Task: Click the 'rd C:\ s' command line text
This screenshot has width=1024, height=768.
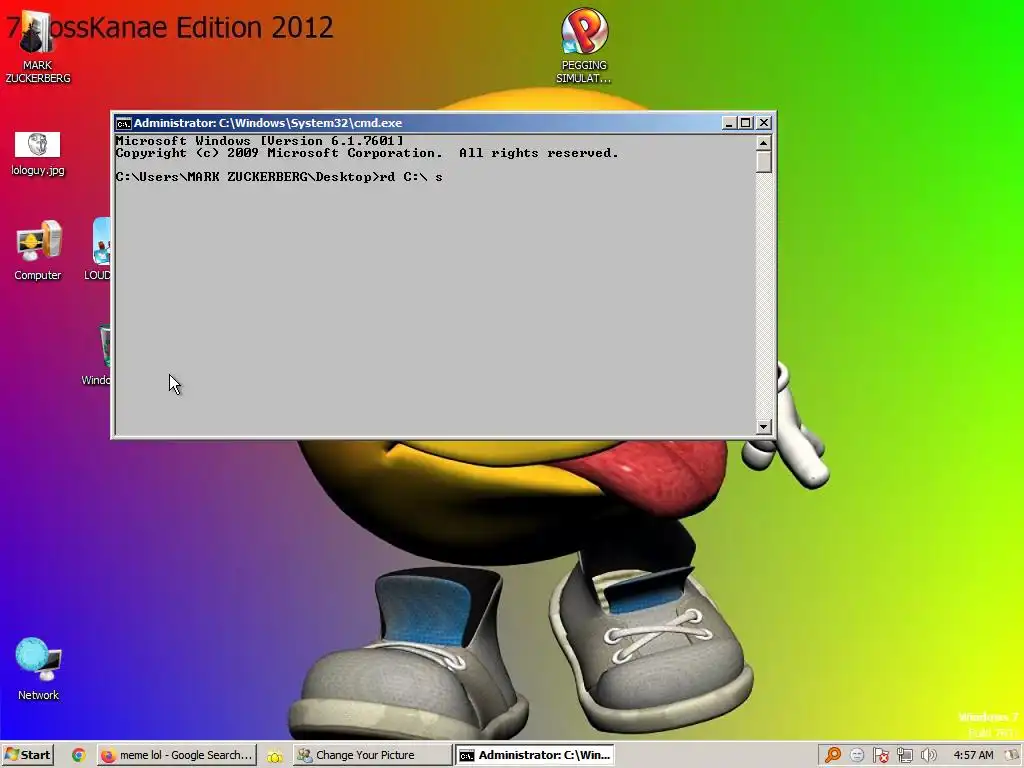Action: coord(411,177)
